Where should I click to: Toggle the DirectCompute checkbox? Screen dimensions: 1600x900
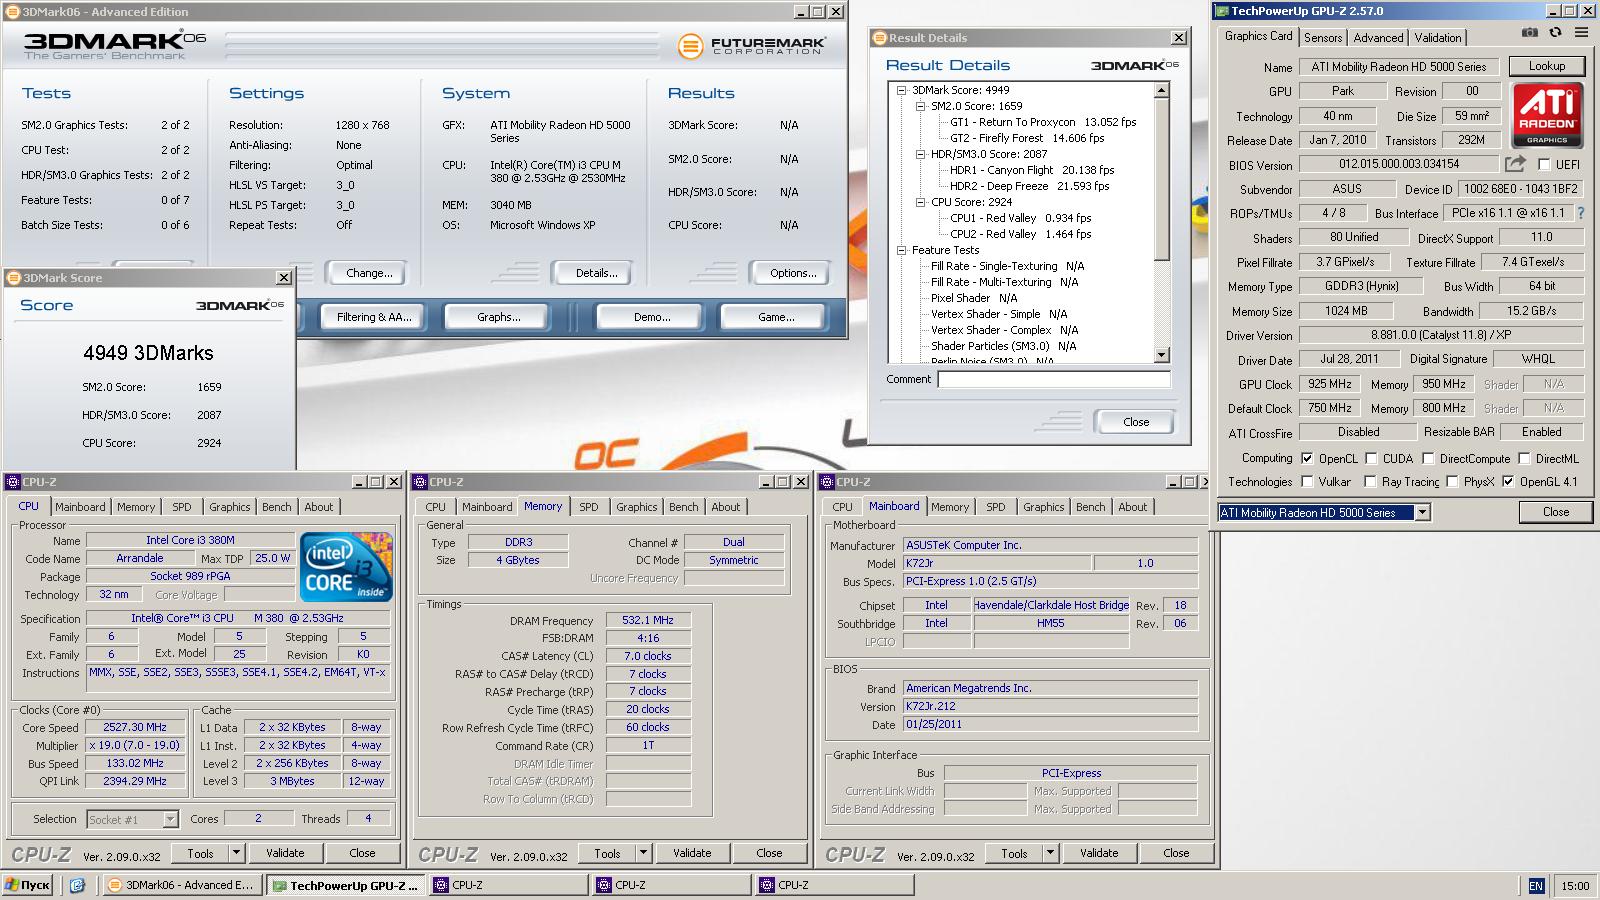1428,458
